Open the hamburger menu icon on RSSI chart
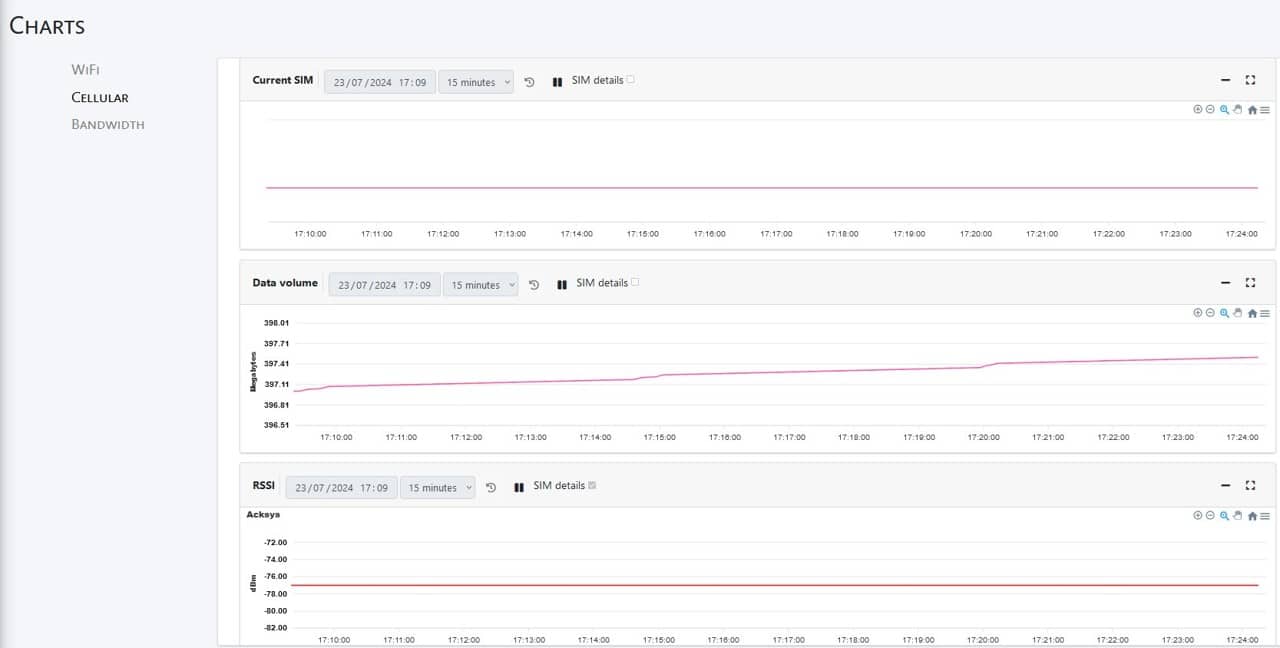Viewport: 1280px width, 648px height. point(1264,515)
